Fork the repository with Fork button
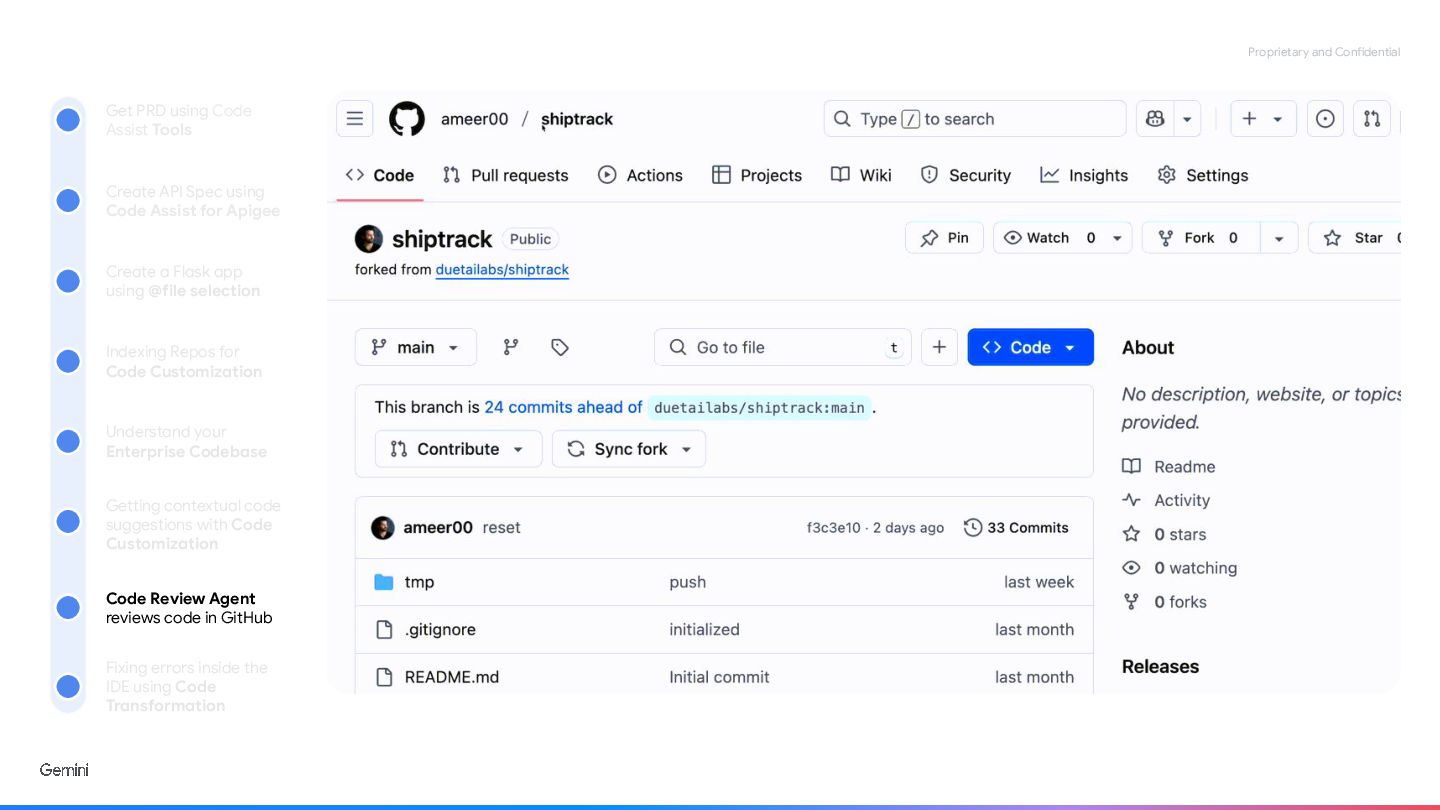Viewport: 1440px width, 810px height. [x=1200, y=238]
